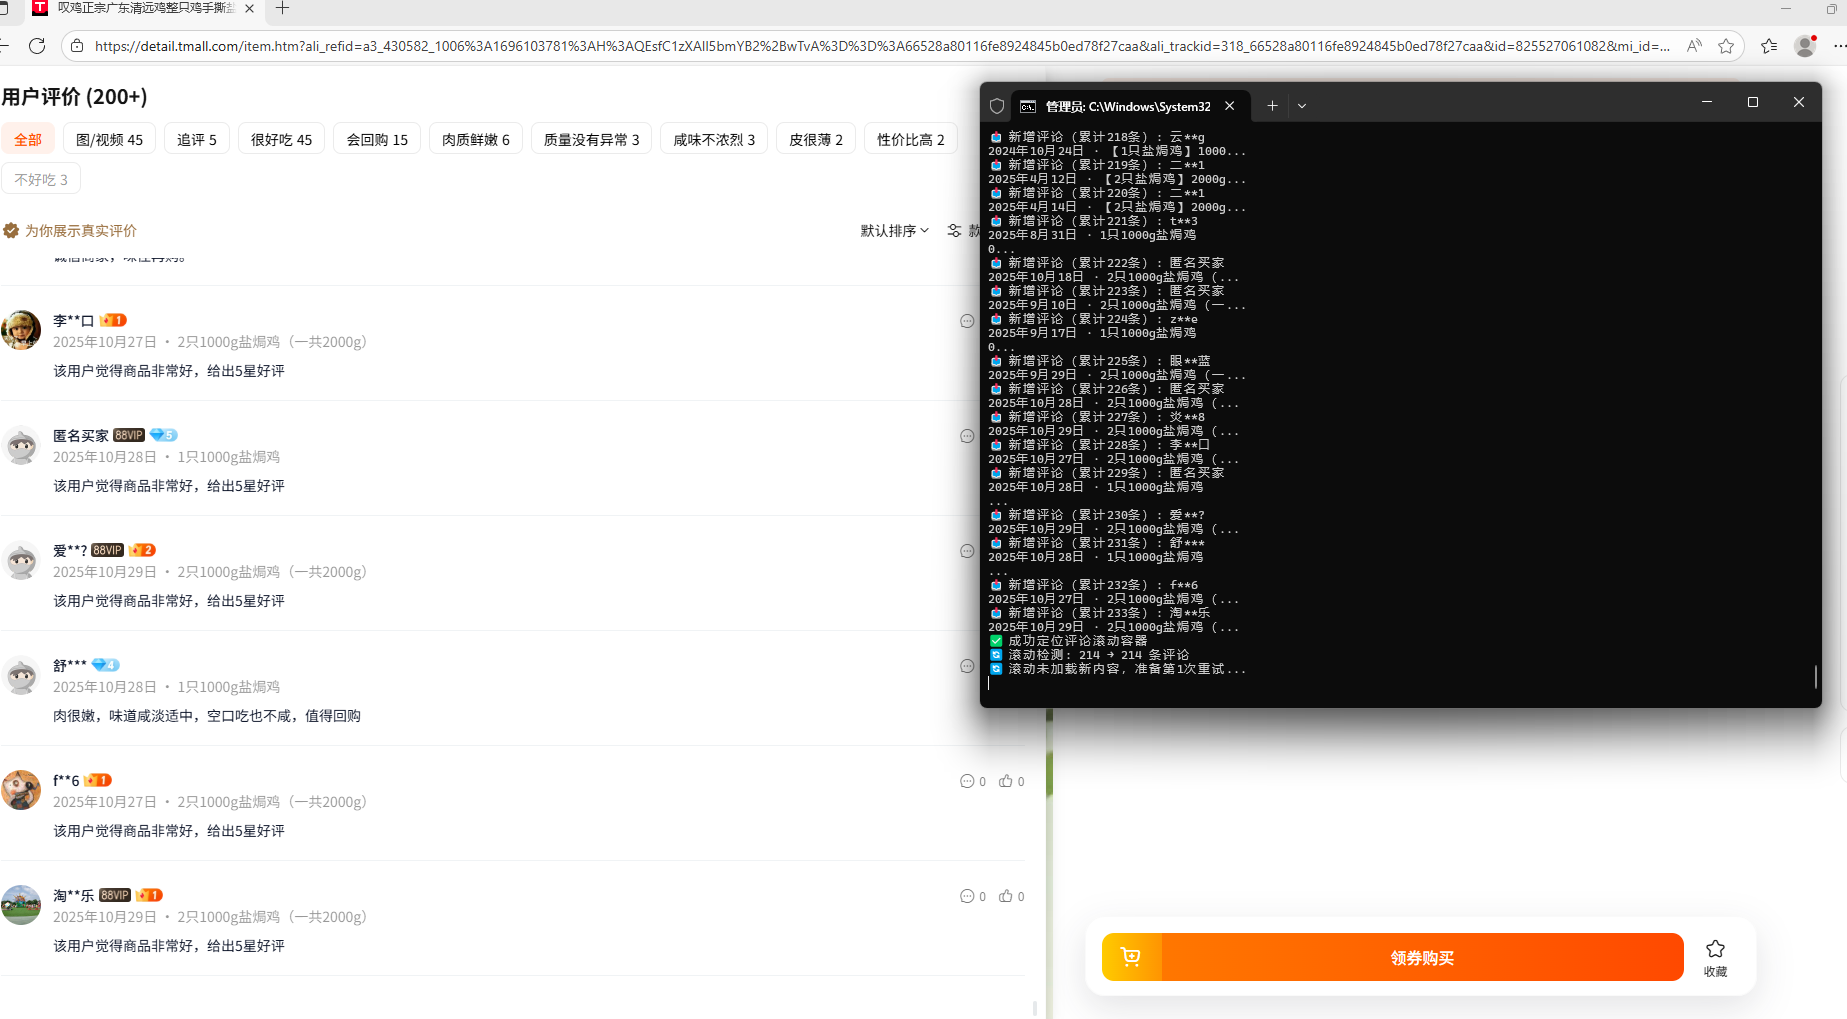
Task: Expand the terminal new tab dropdown arrow
Action: pos(1302,106)
